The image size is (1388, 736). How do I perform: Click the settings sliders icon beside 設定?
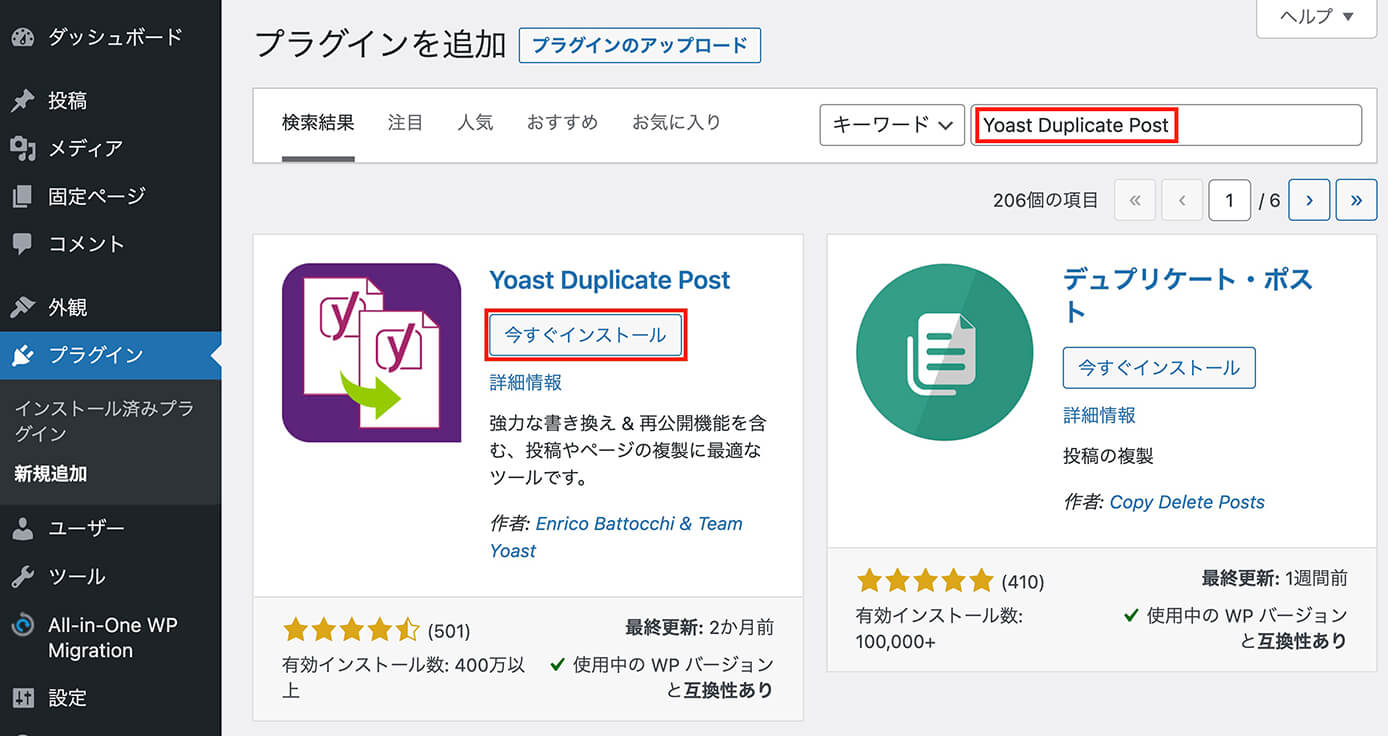pyautogui.click(x=23, y=697)
